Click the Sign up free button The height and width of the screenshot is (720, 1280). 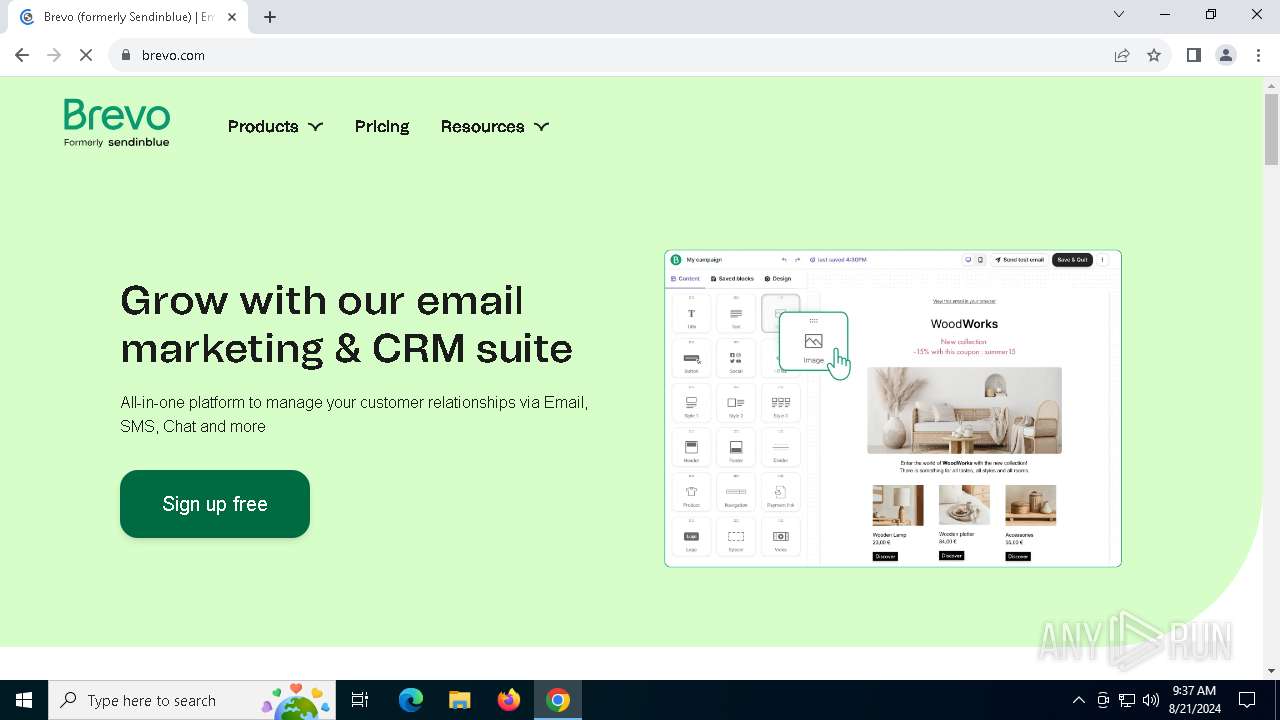click(215, 504)
